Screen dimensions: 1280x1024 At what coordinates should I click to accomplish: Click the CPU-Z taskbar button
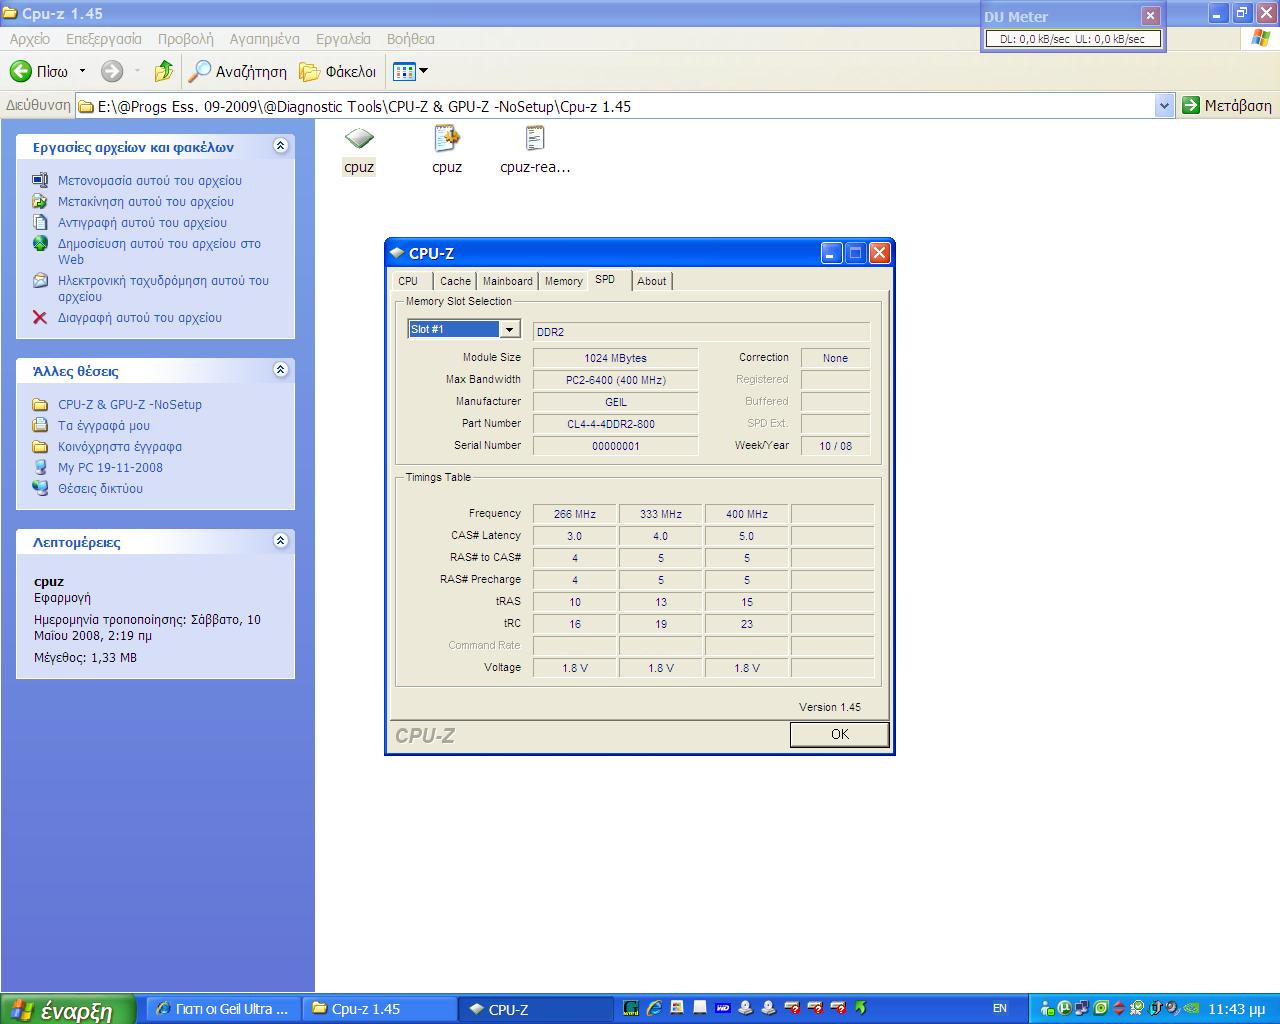coord(536,1009)
